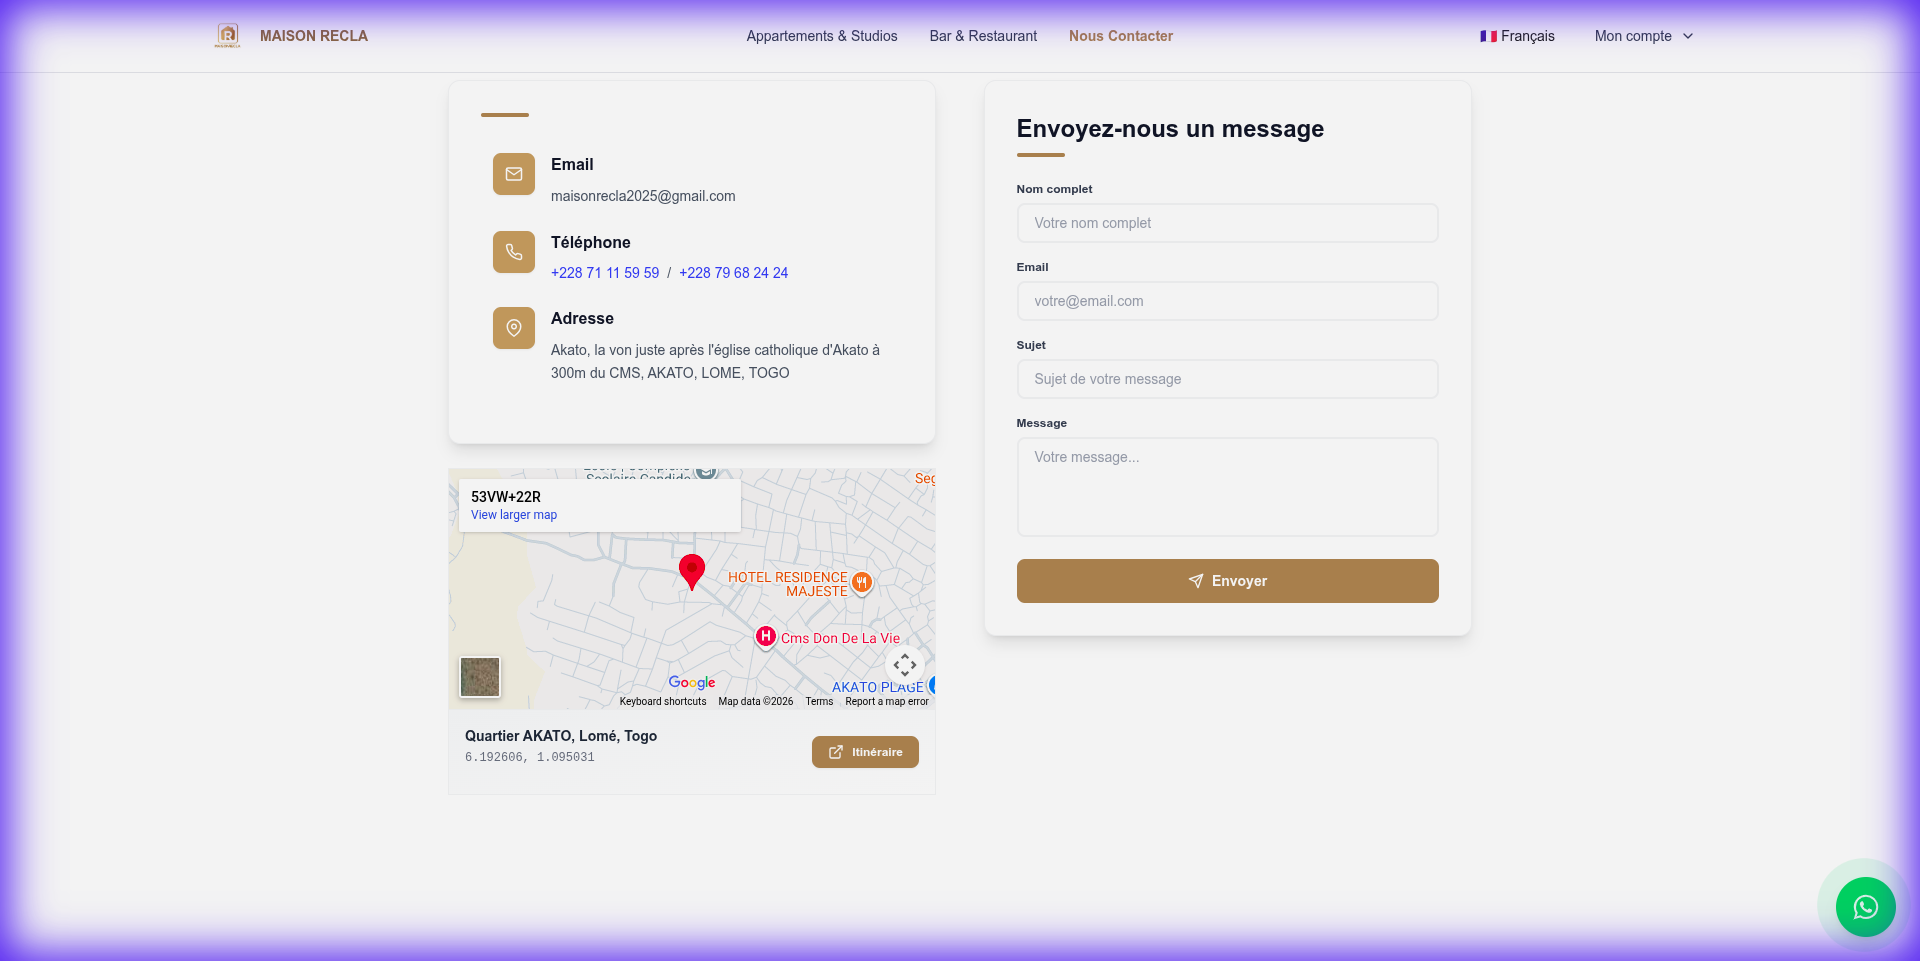Switch to Appartements & Studios page
1920x961 pixels.
(x=821, y=36)
